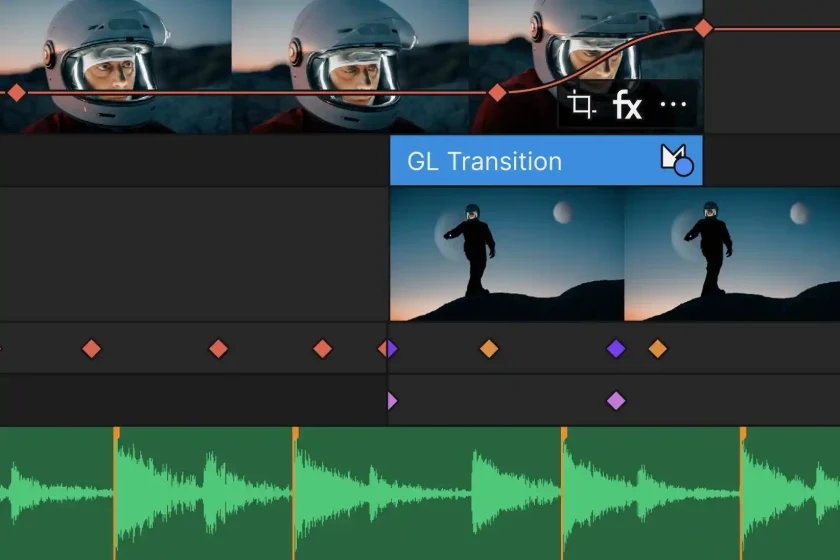Select the dark purple keyframe beside the orange one

pyautogui.click(x=616, y=349)
